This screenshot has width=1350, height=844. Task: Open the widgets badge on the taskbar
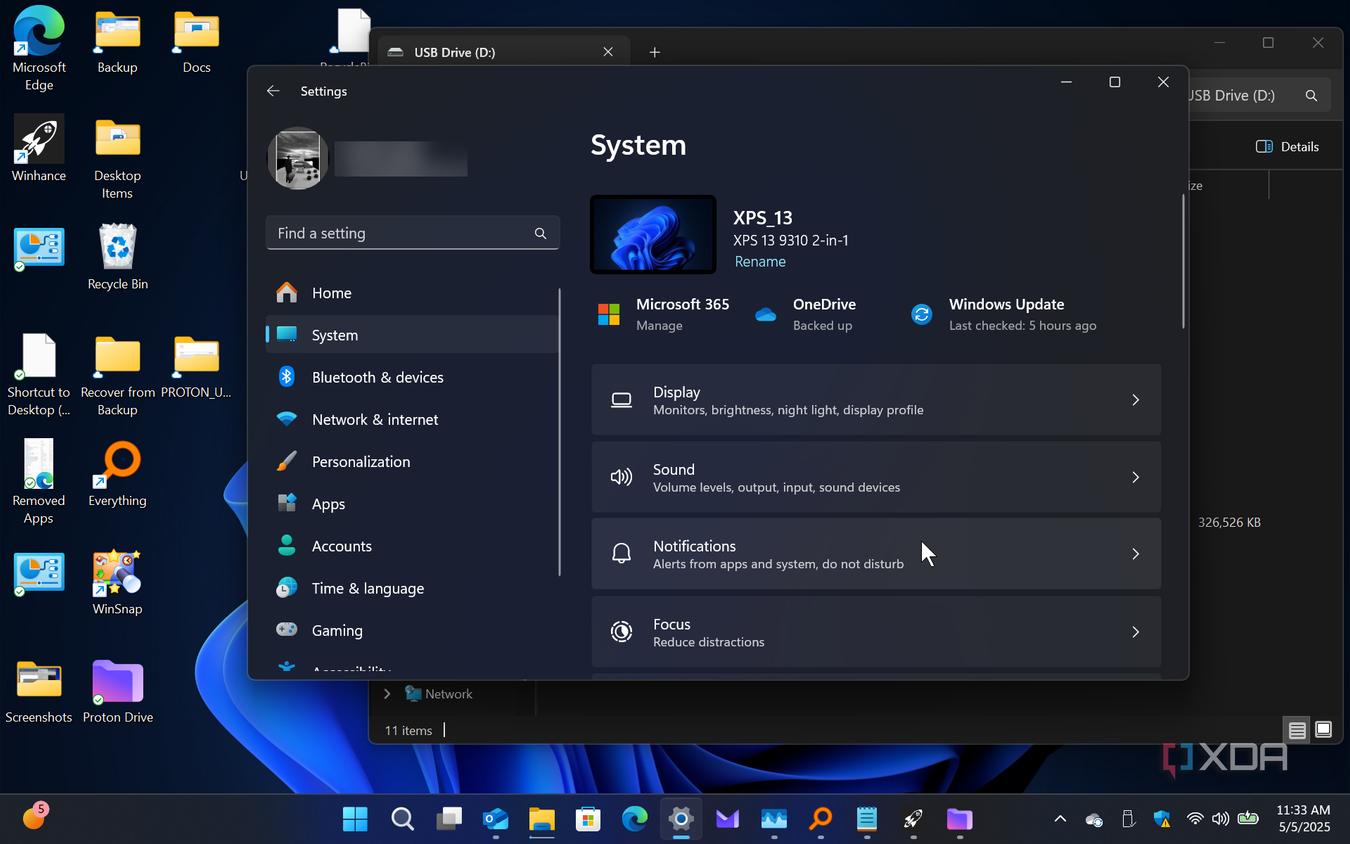pos(34,817)
